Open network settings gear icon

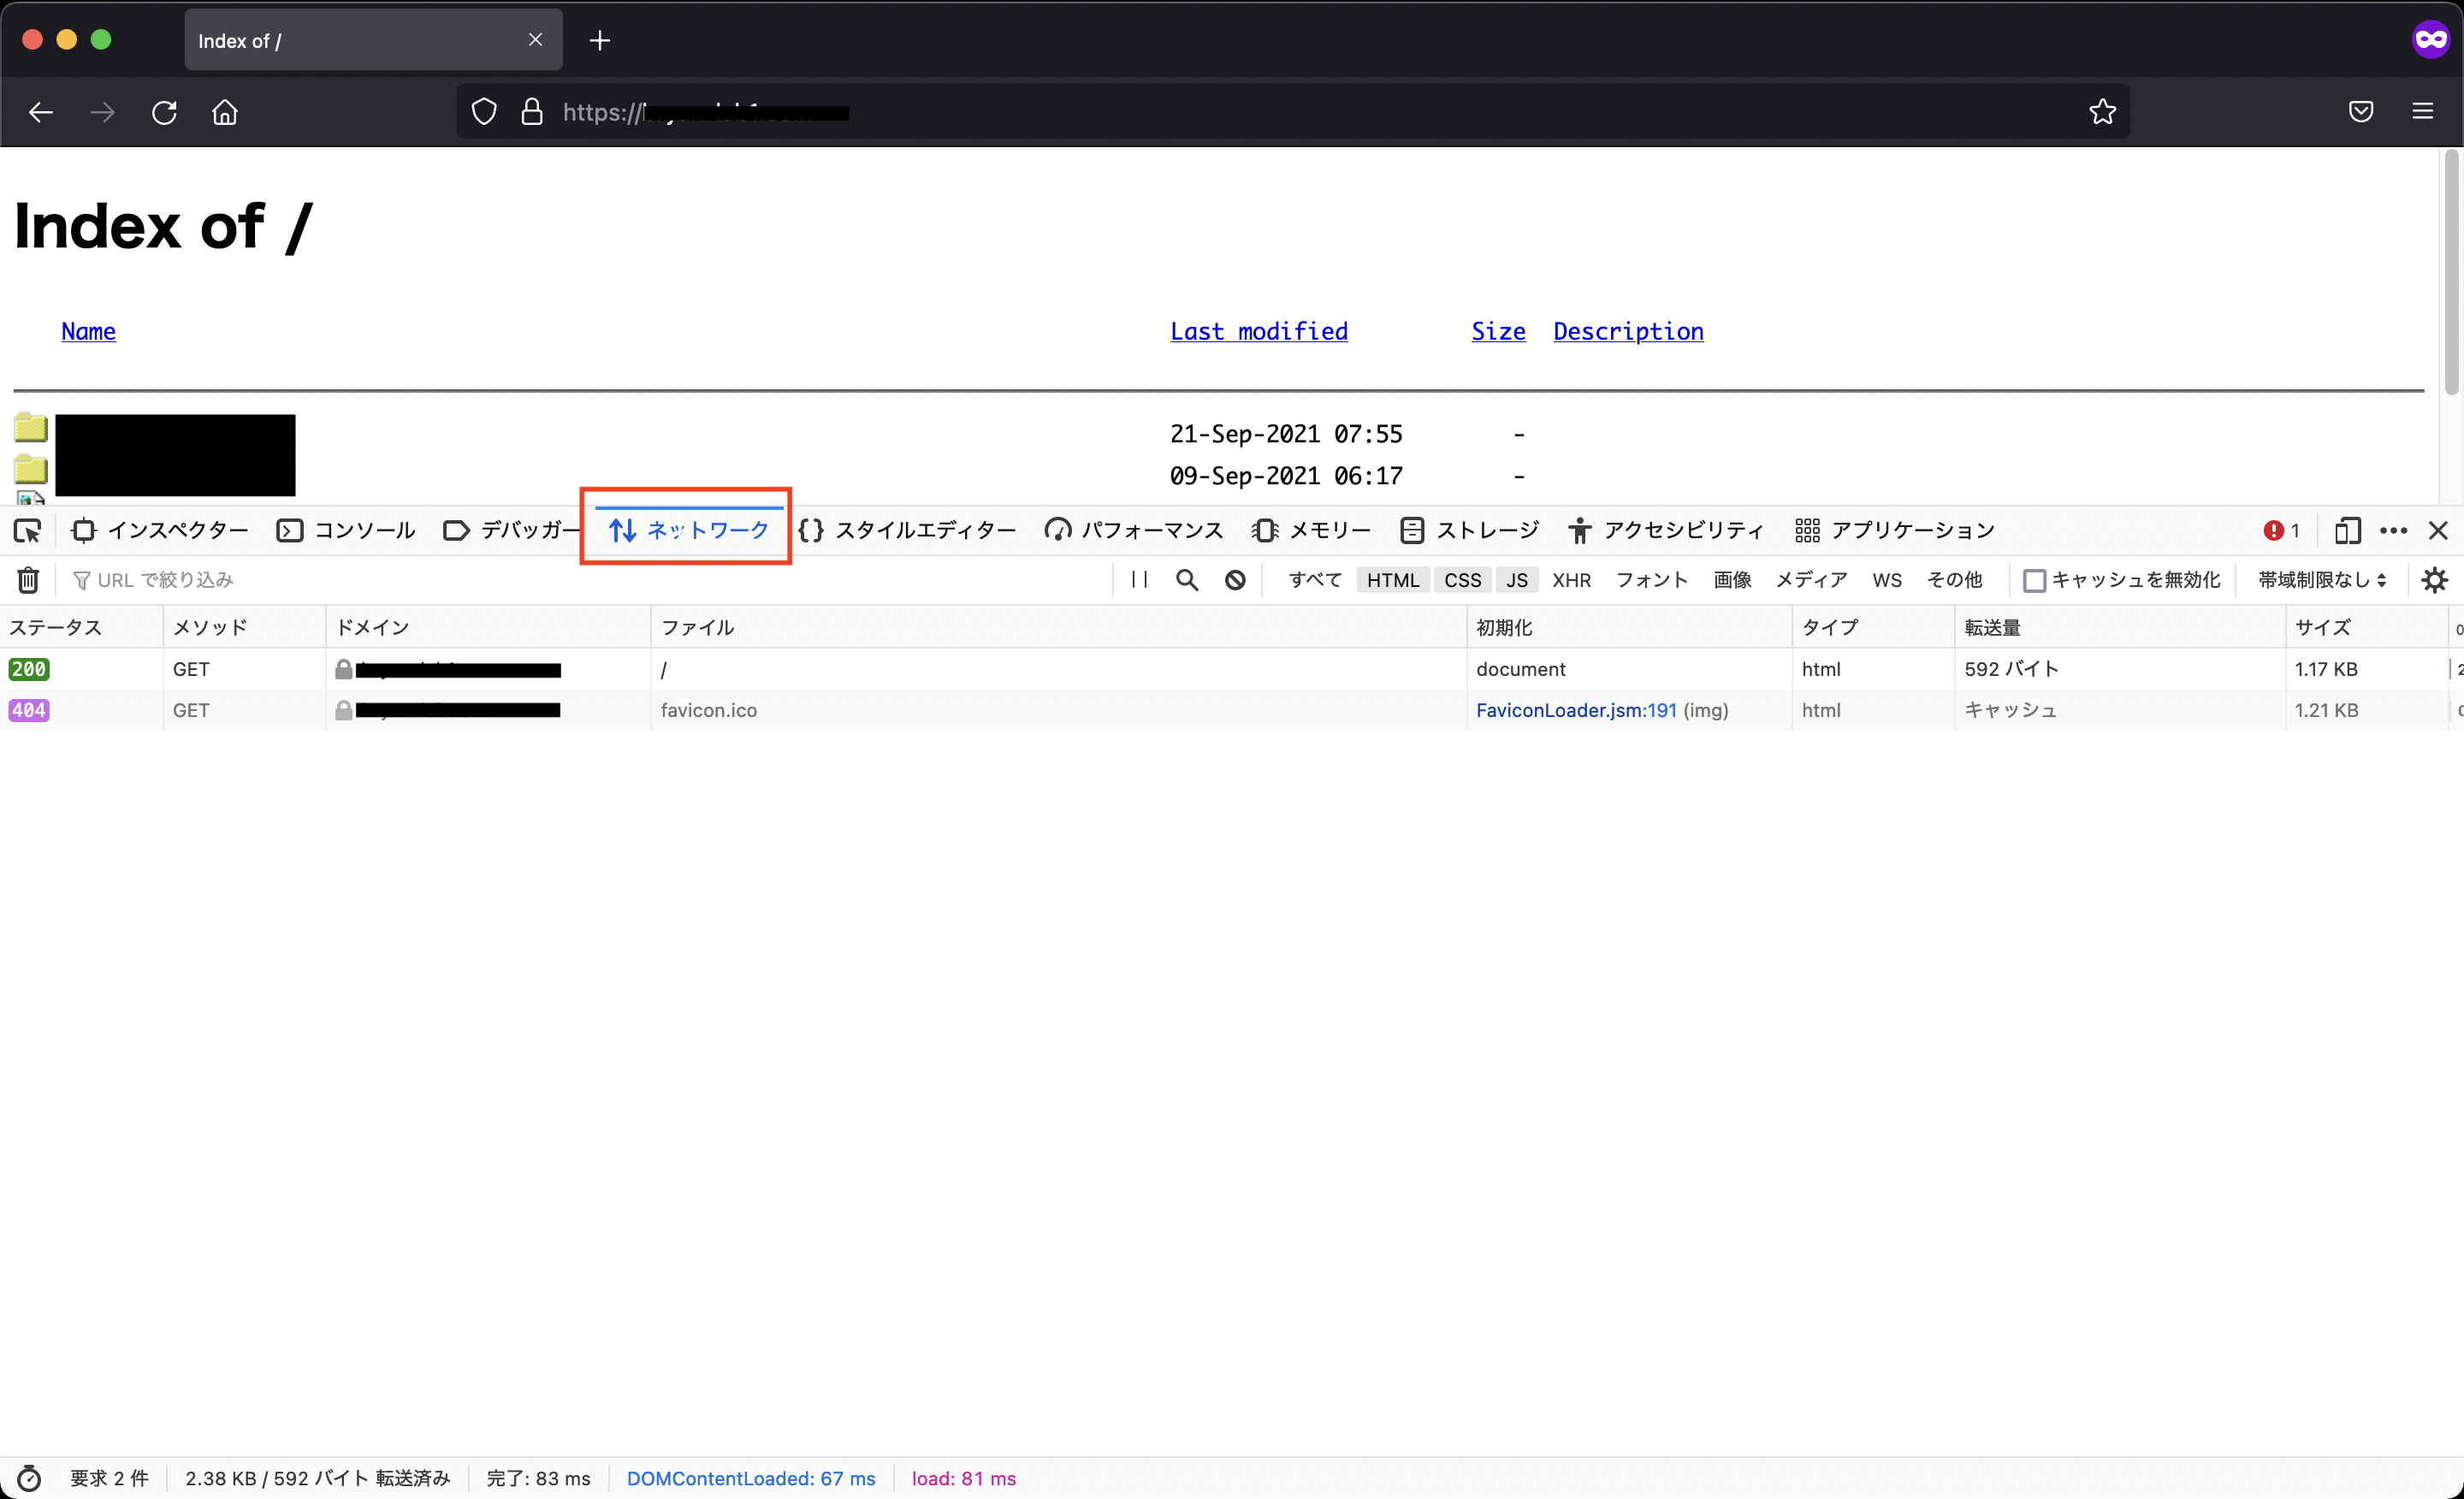pyautogui.click(x=2434, y=580)
